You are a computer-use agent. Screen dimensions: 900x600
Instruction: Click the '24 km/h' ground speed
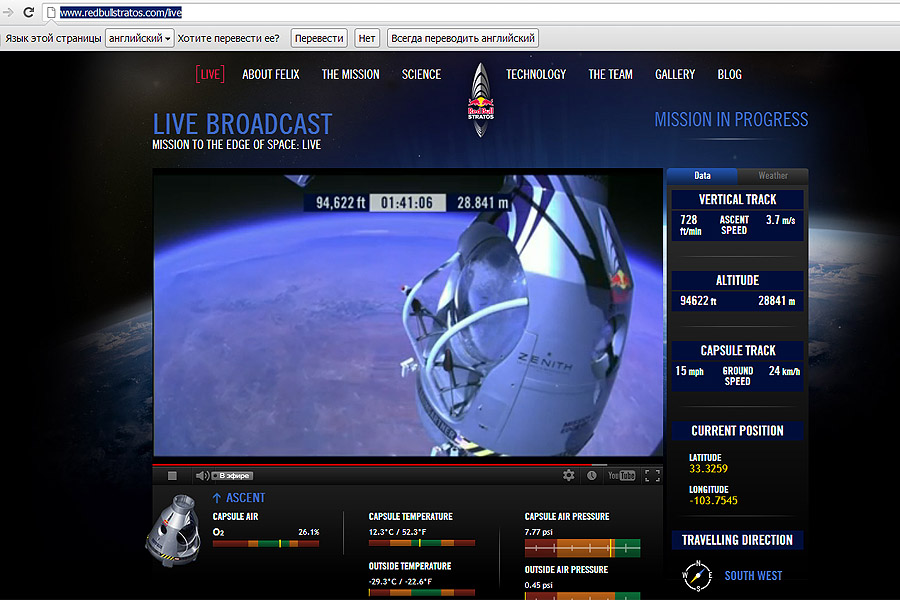pyautogui.click(x=784, y=371)
